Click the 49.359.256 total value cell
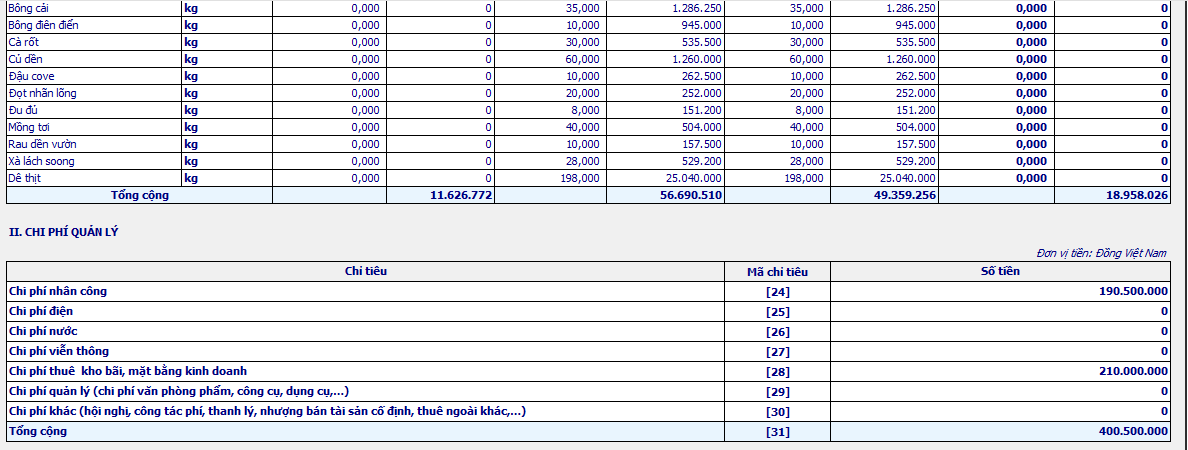The image size is (1188, 450). [x=884, y=195]
